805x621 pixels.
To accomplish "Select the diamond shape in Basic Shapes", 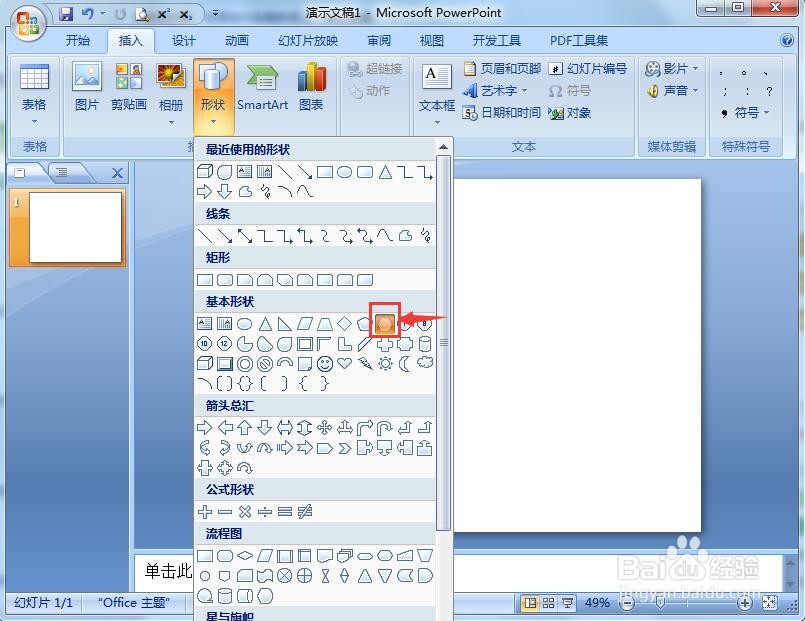I will click(344, 323).
